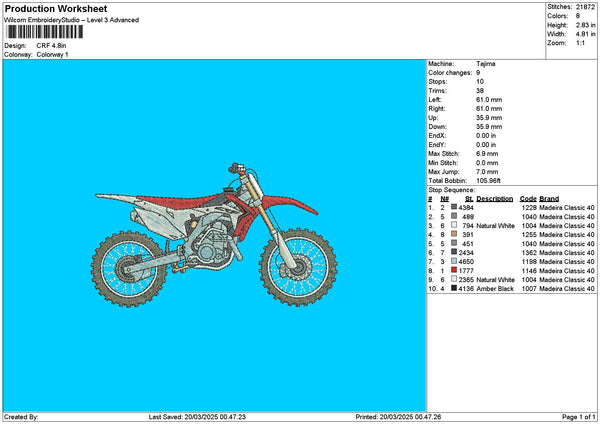Select the Zoom value "1:1"
This screenshot has height=424, width=600.
click(x=580, y=43)
